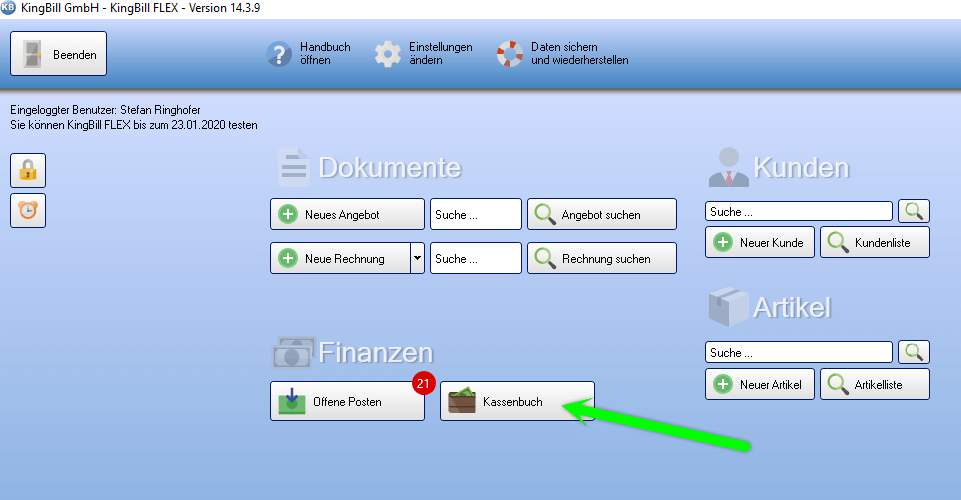This screenshot has width=961, height=500.
Task: Click the red 21 notification badge
Action: point(423,383)
